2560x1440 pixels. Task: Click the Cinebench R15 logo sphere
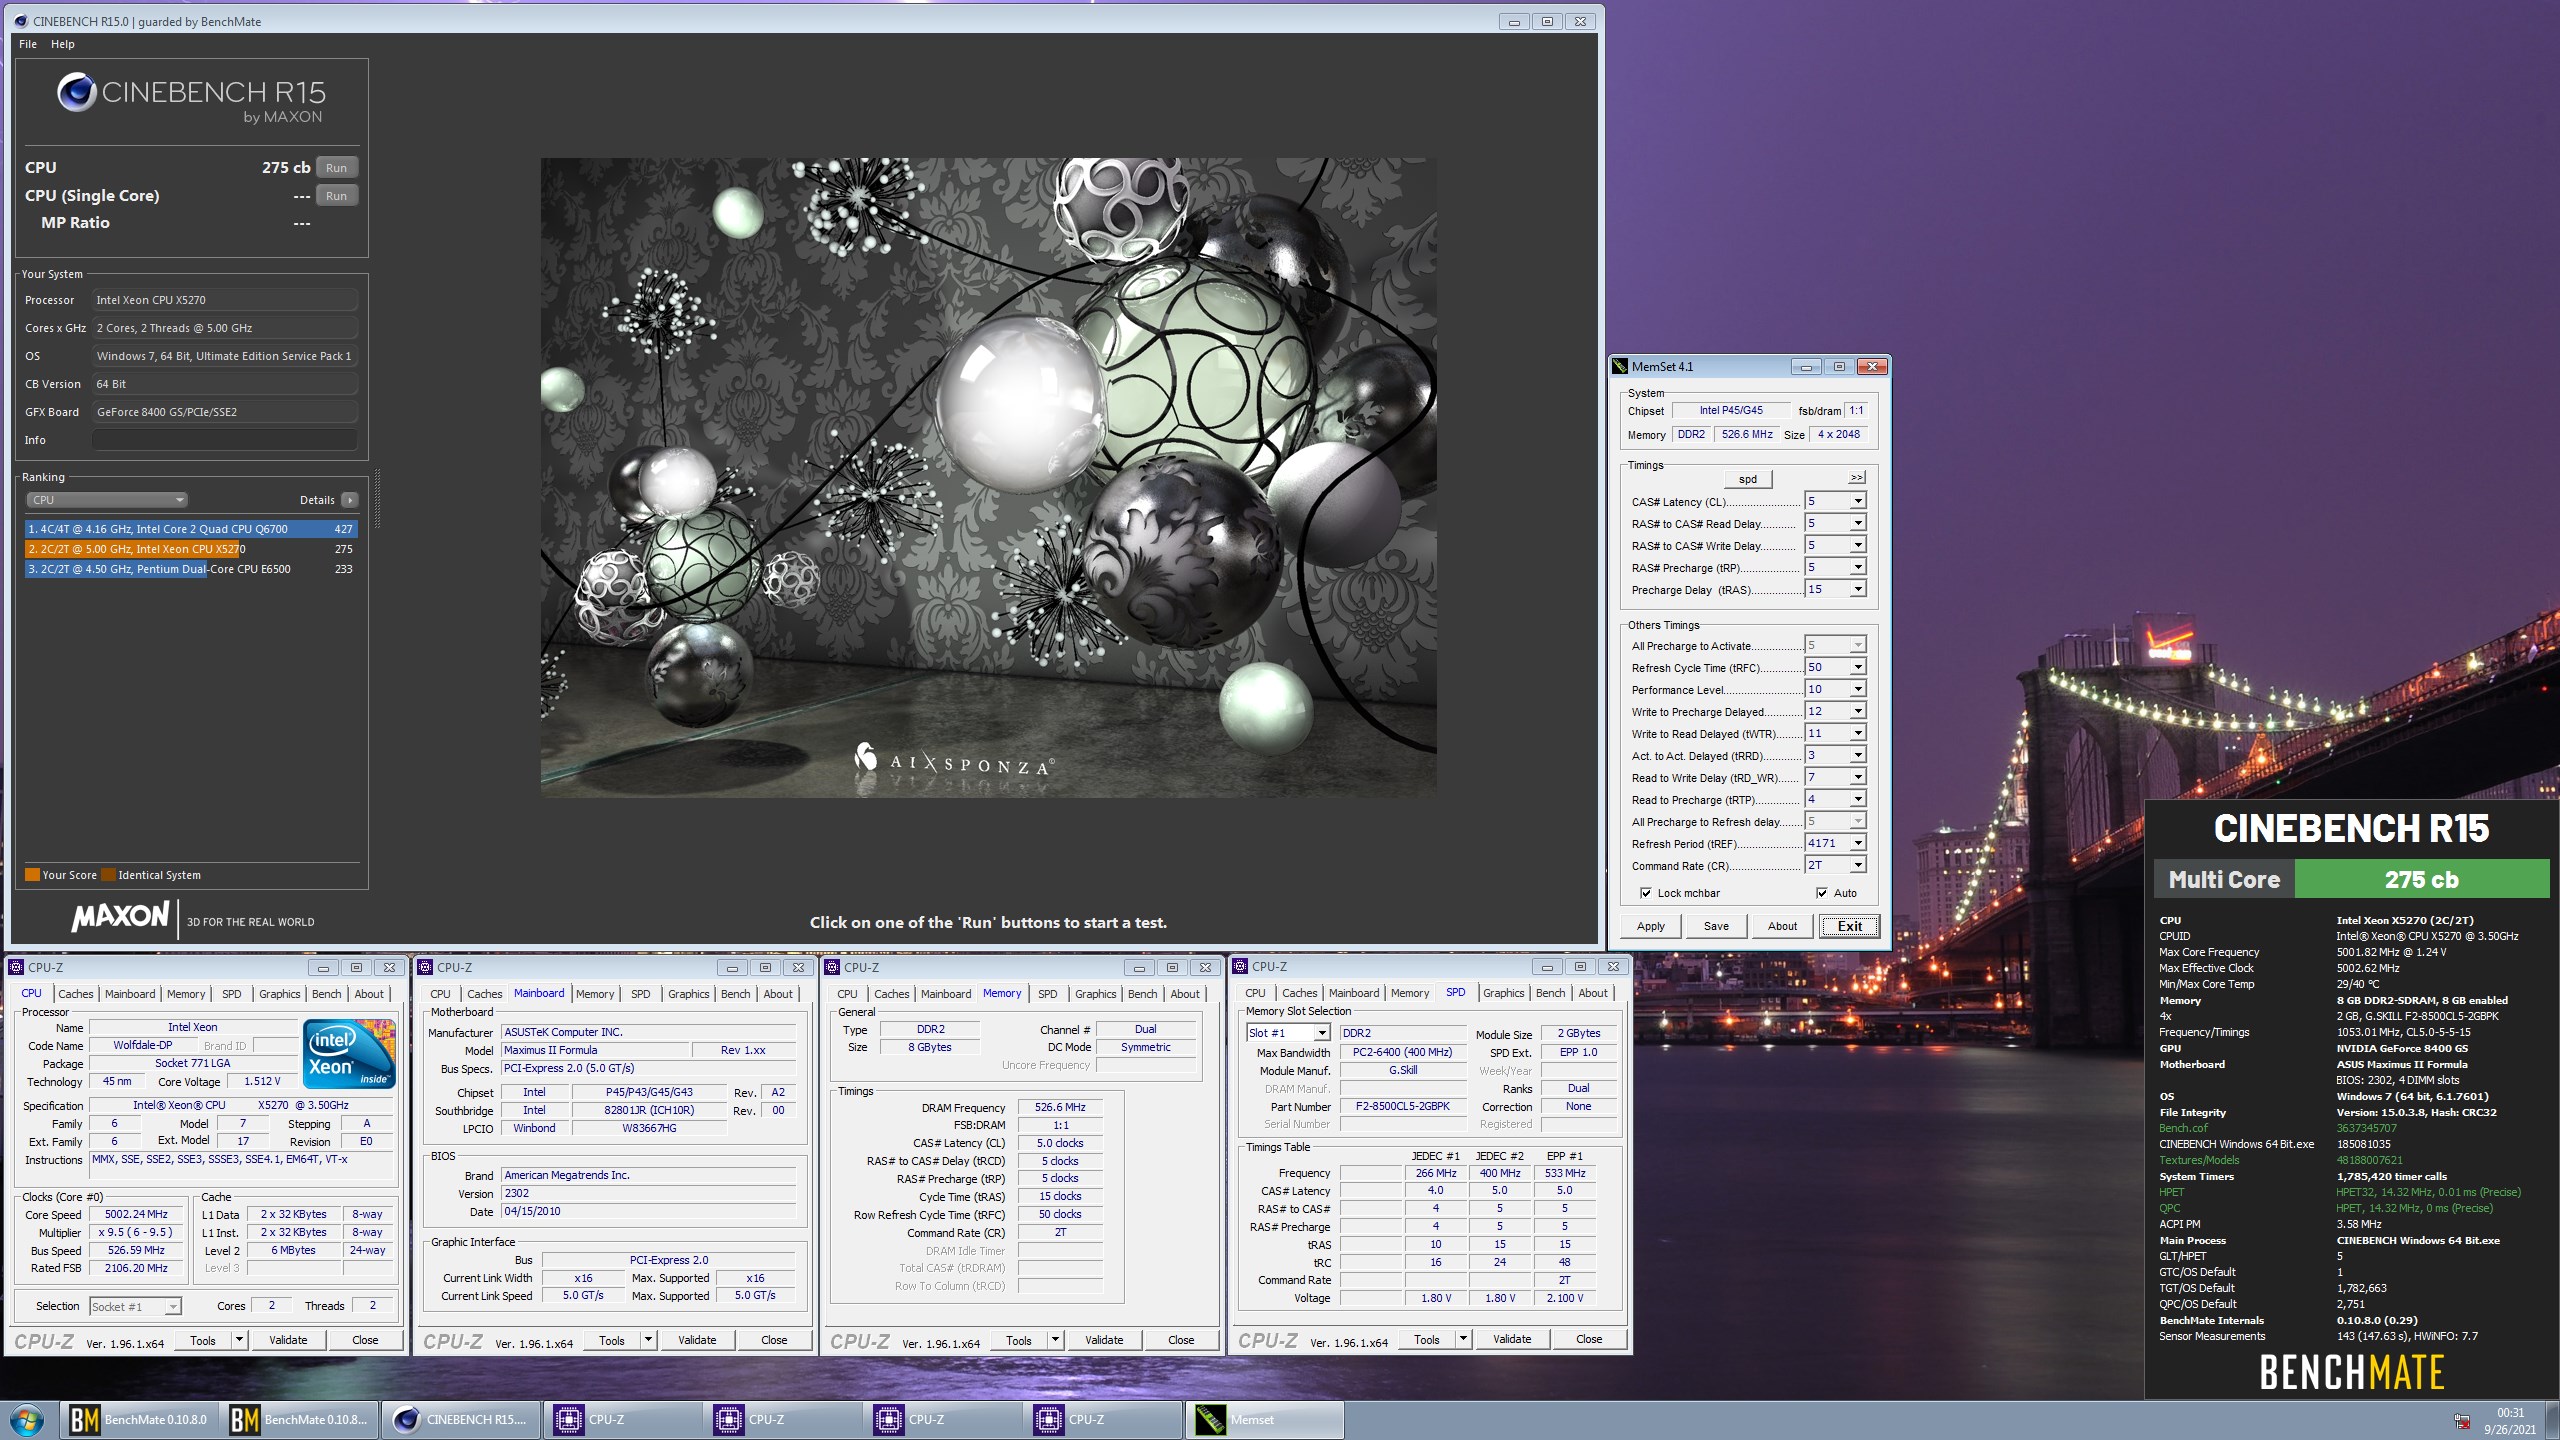tap(77, 92)
